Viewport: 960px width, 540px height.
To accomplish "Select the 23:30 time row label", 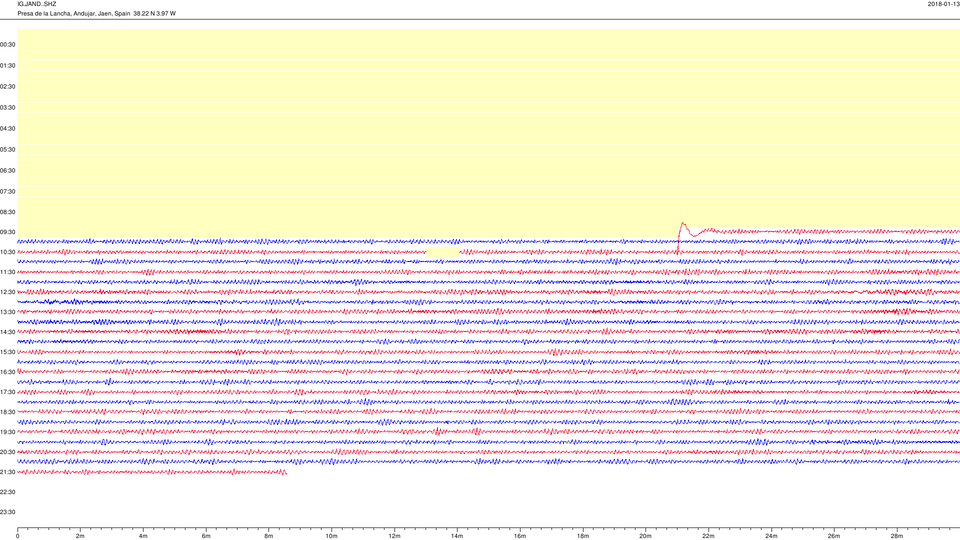I will click(8, 512).
